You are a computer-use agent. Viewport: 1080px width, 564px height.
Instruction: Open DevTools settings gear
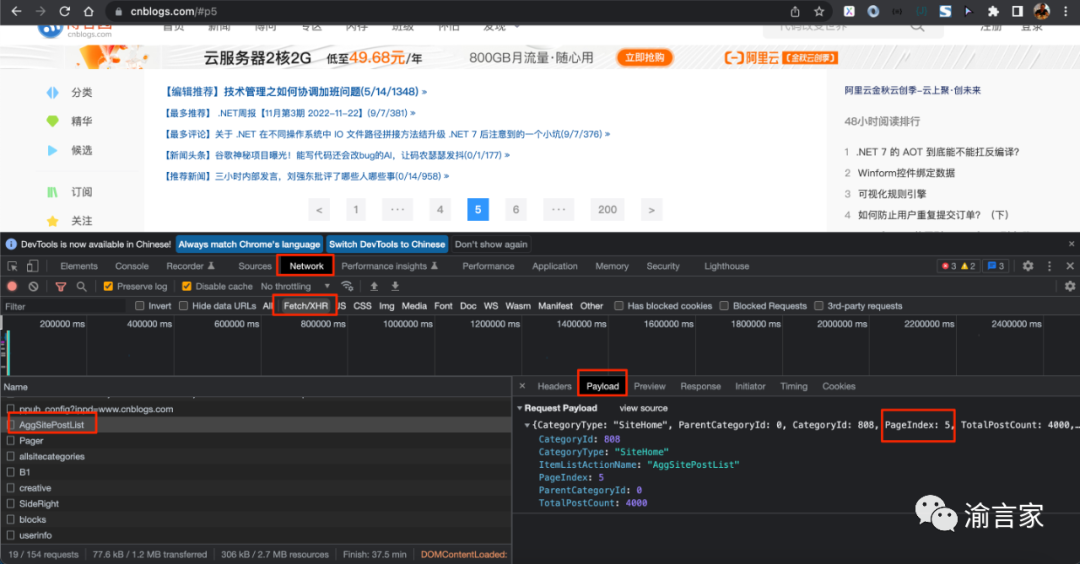coord(1028,266)
